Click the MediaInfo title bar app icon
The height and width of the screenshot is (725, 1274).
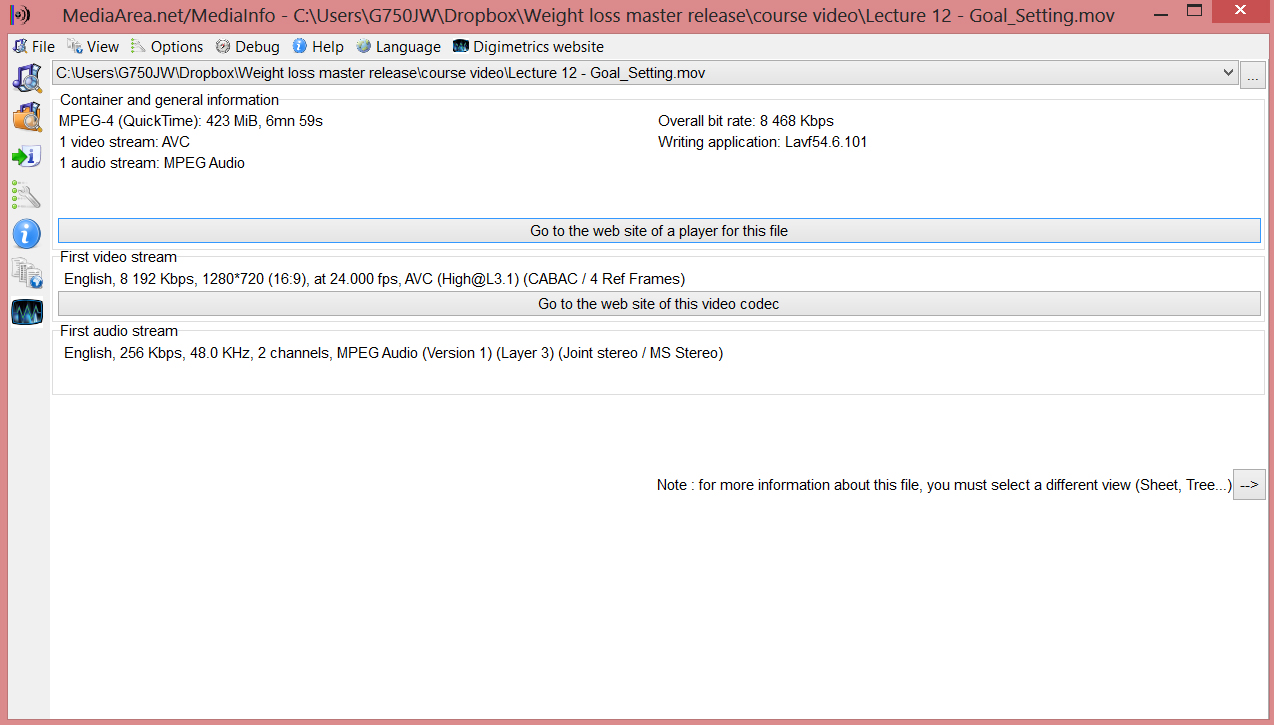pyautogui.click(x=20, y=15)
